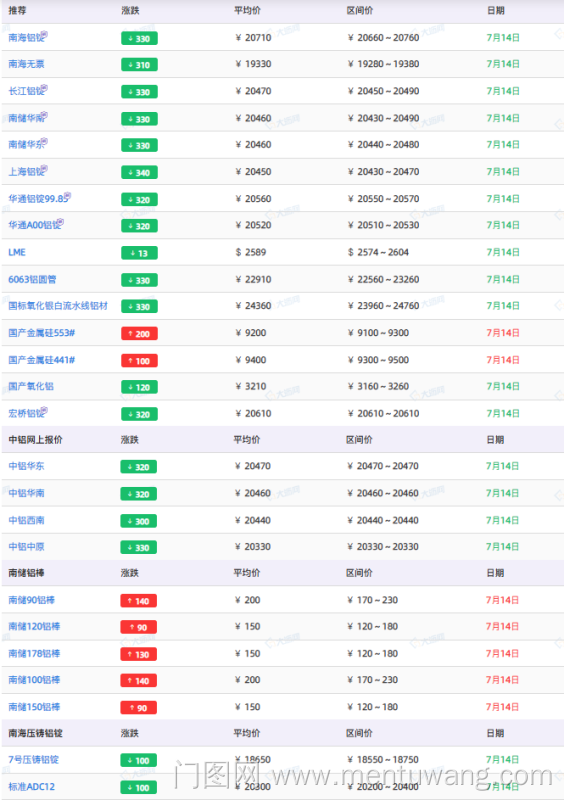Open the 7号压铸铝锭 link
The image size is (564, 800).
click(33, 759)
